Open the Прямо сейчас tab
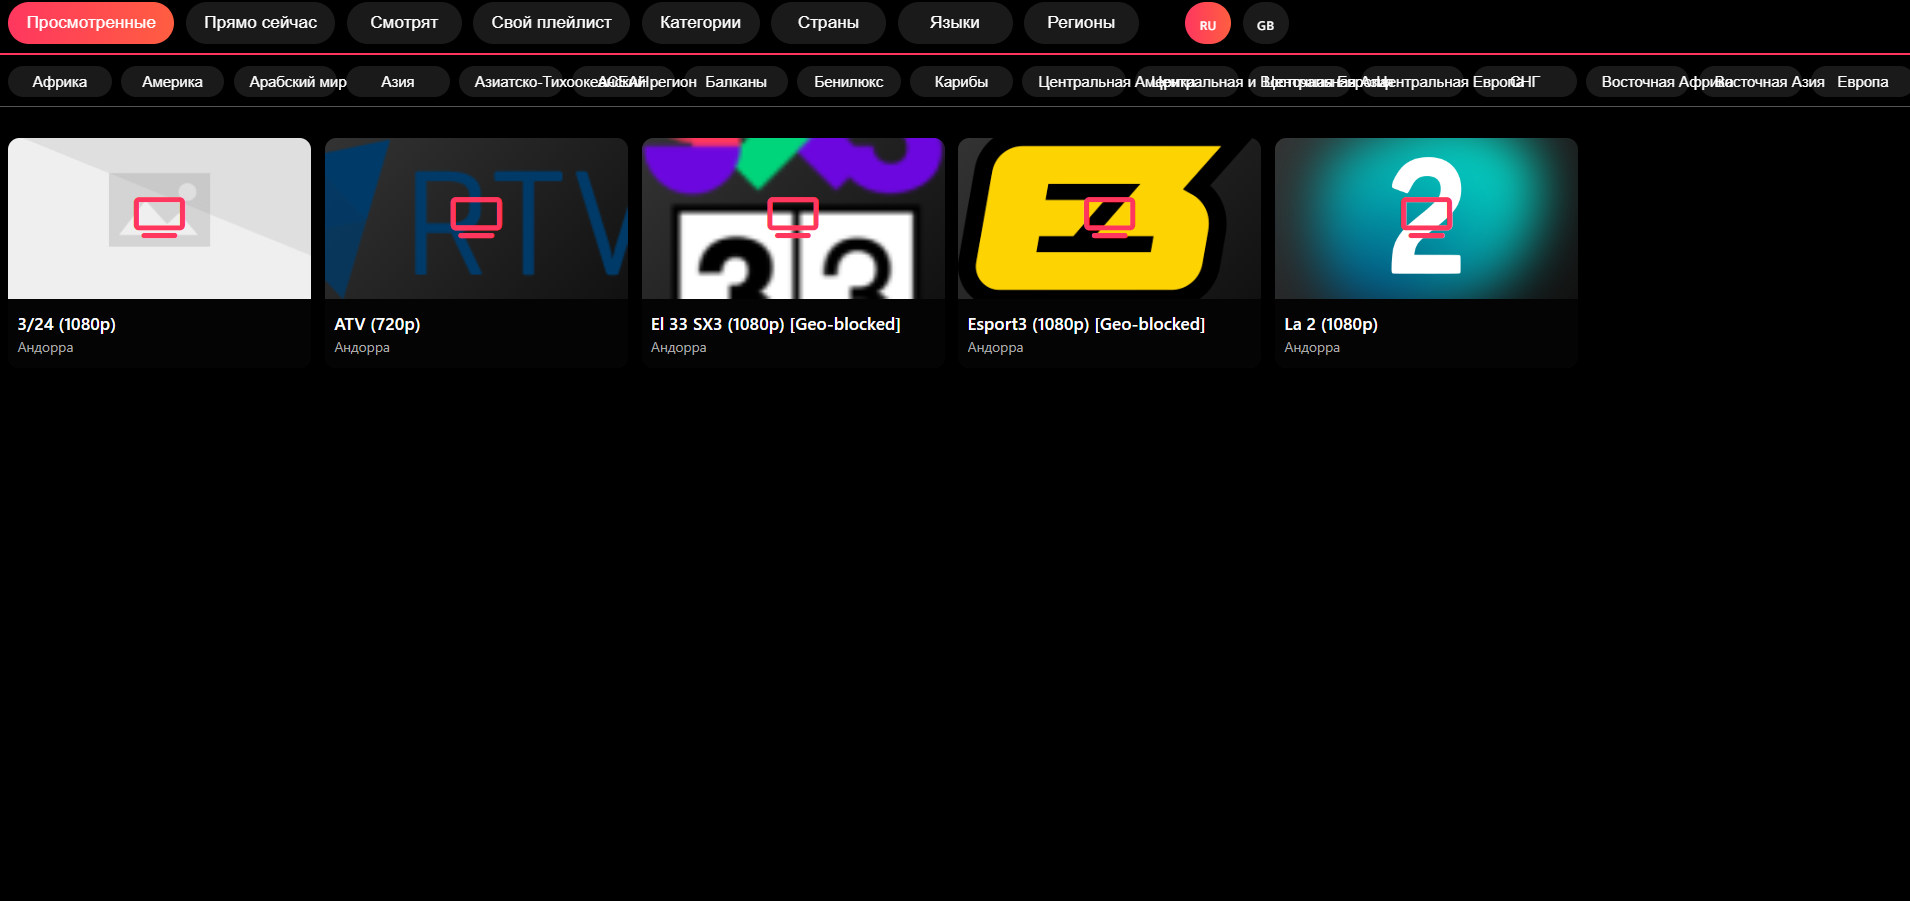This screenshot has height=901, width=1910. 260,23
